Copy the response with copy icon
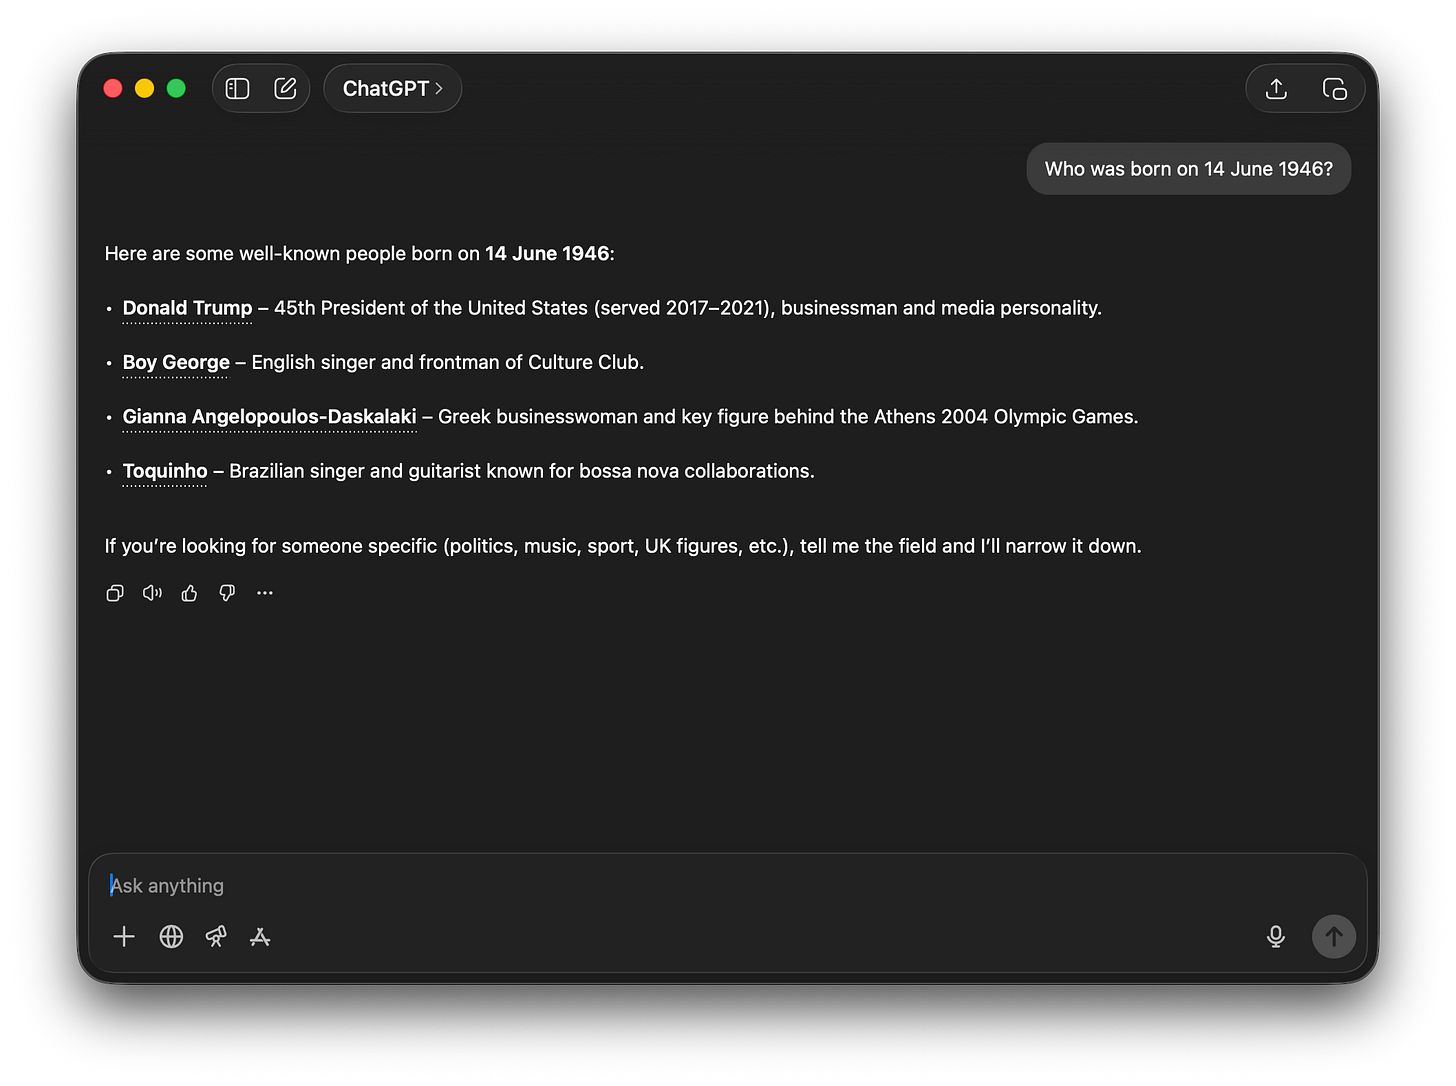The width and height of the screenshot is (1456, 1086). (x=115, y=593)
